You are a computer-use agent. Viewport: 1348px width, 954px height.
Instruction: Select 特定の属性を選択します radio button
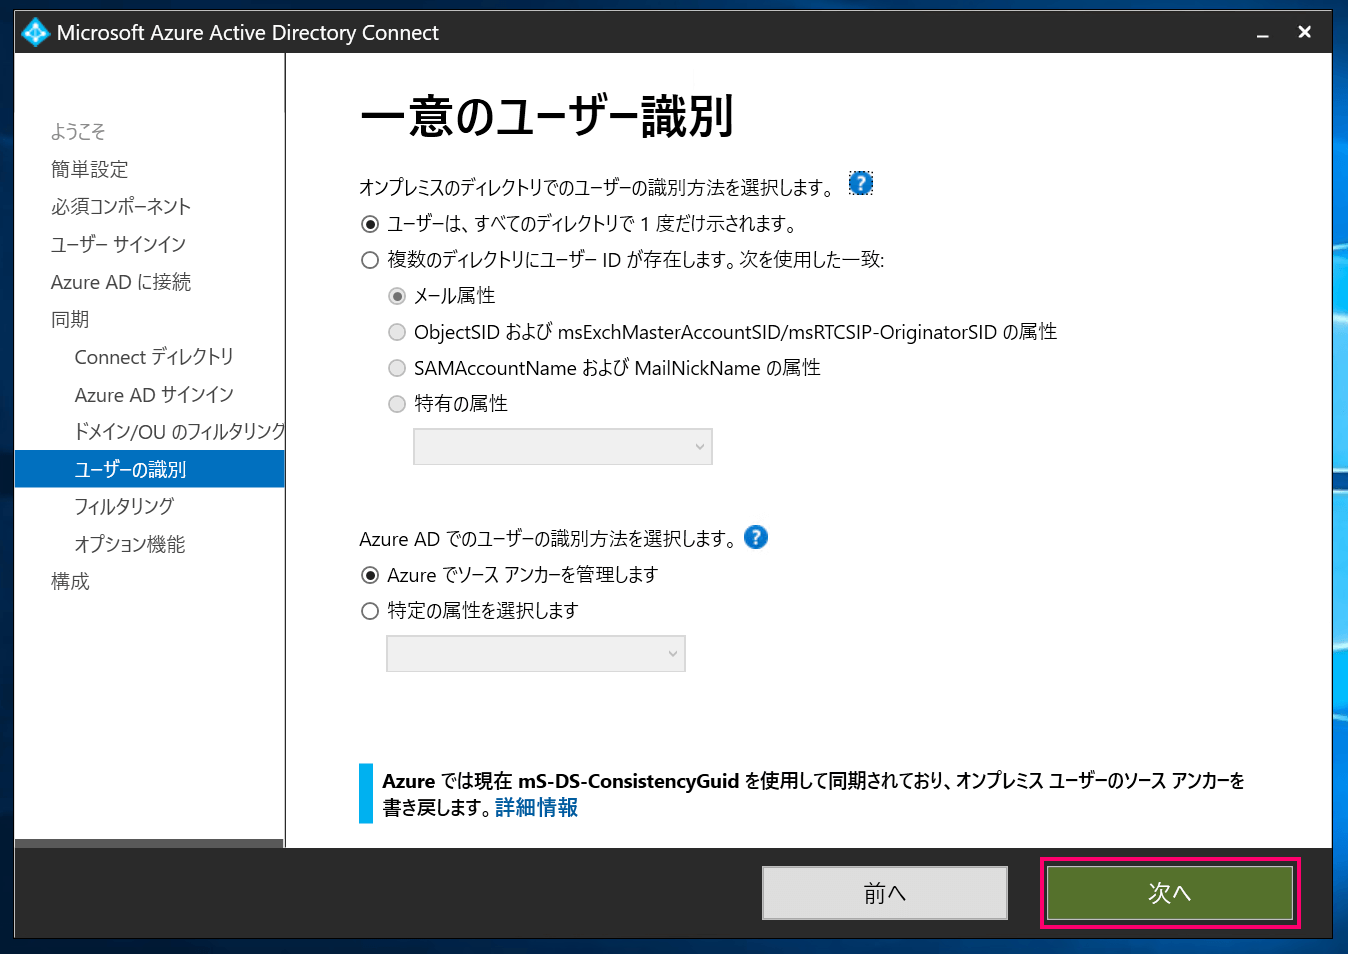pos(370,611)
